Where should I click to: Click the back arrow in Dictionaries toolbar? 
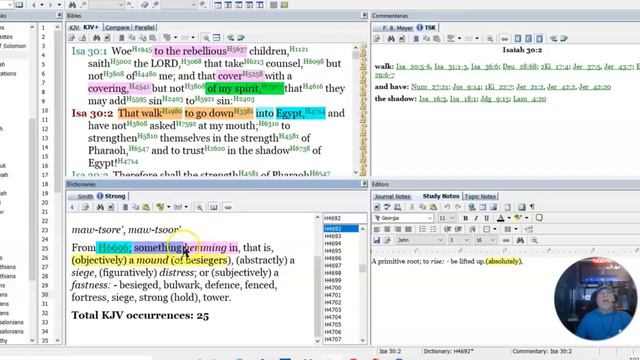click(72, 207)
